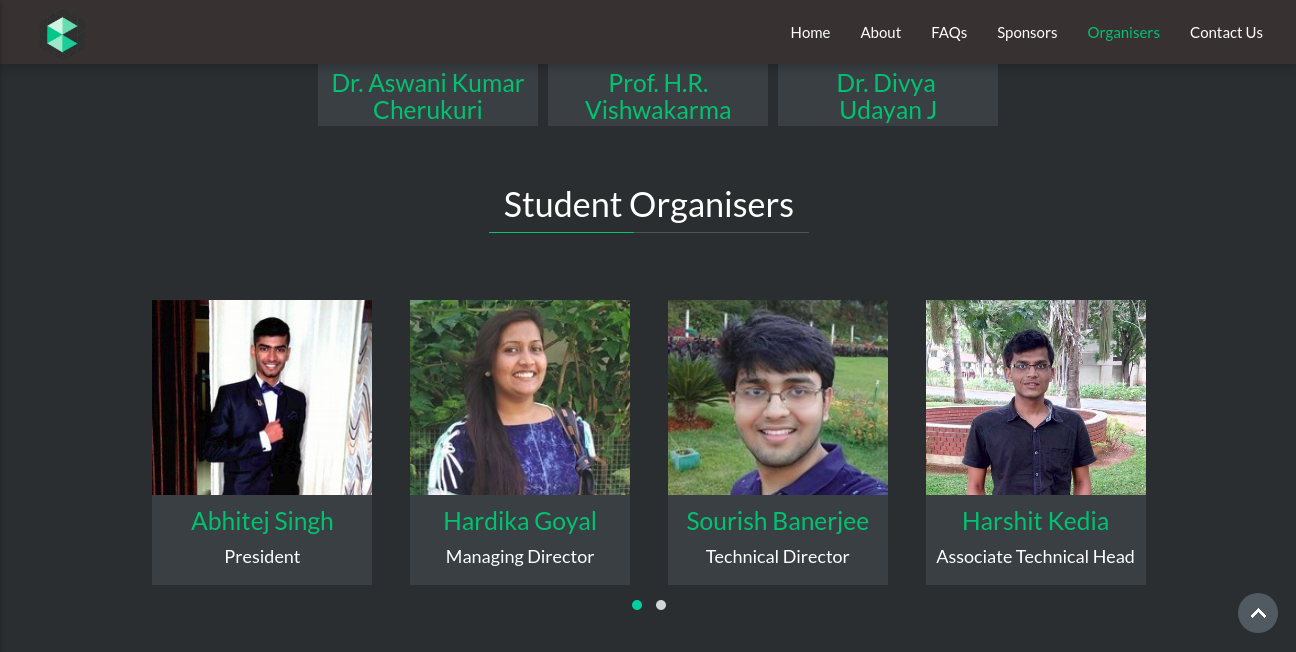Click the scroll-to-top arrow button
Screen dimensions: 1296x652
tap(1258, 613)
